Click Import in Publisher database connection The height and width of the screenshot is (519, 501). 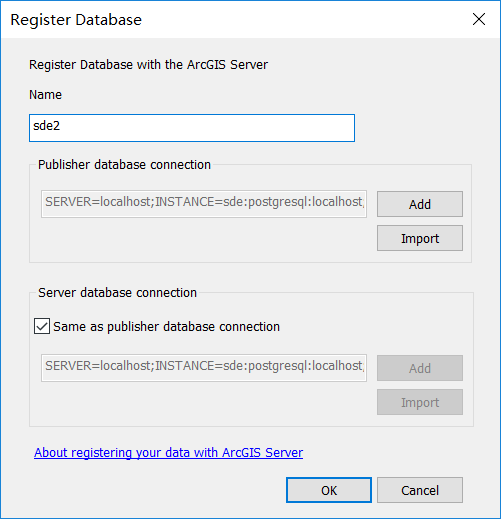(420, 238)
